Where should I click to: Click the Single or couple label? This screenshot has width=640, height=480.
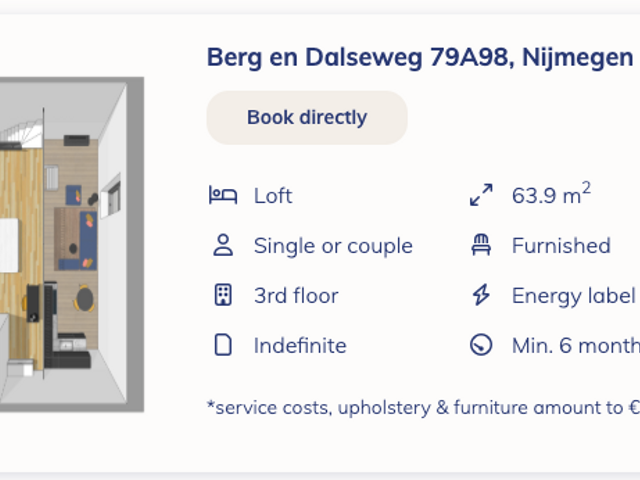click(333, 246)
